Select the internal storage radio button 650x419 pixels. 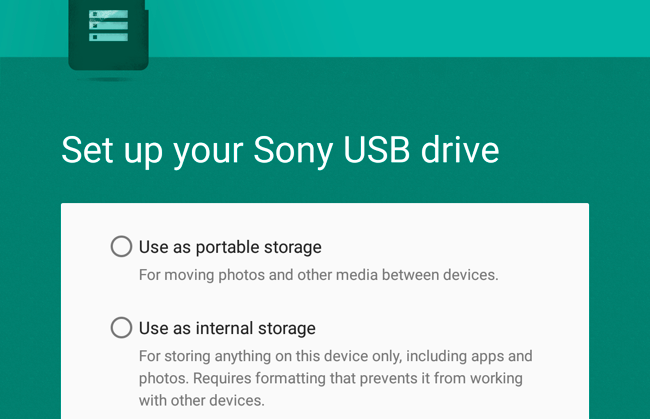tap(121, 327)
